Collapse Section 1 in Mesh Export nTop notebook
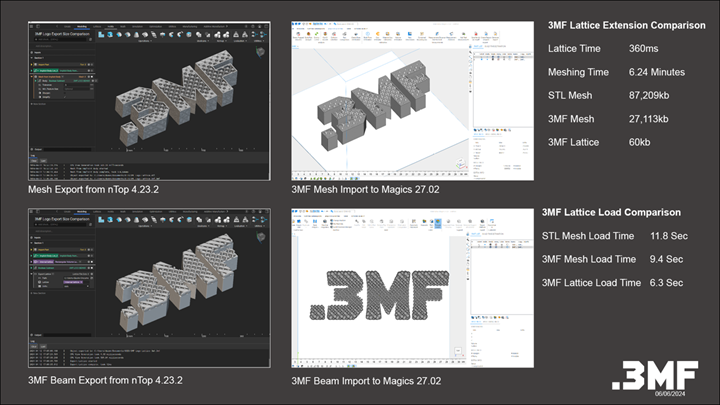720x405 pixels. point(32,58)
